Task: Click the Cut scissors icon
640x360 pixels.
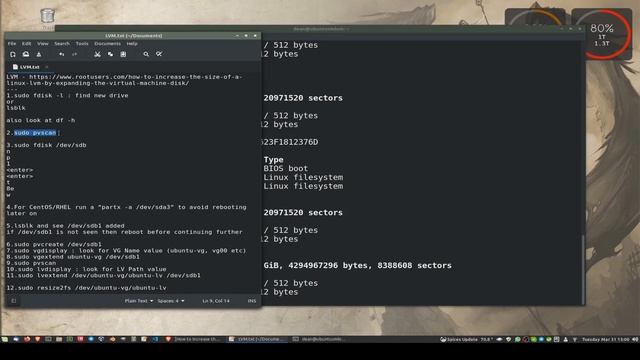Action: pyautogui.click(x=98, y=54)
